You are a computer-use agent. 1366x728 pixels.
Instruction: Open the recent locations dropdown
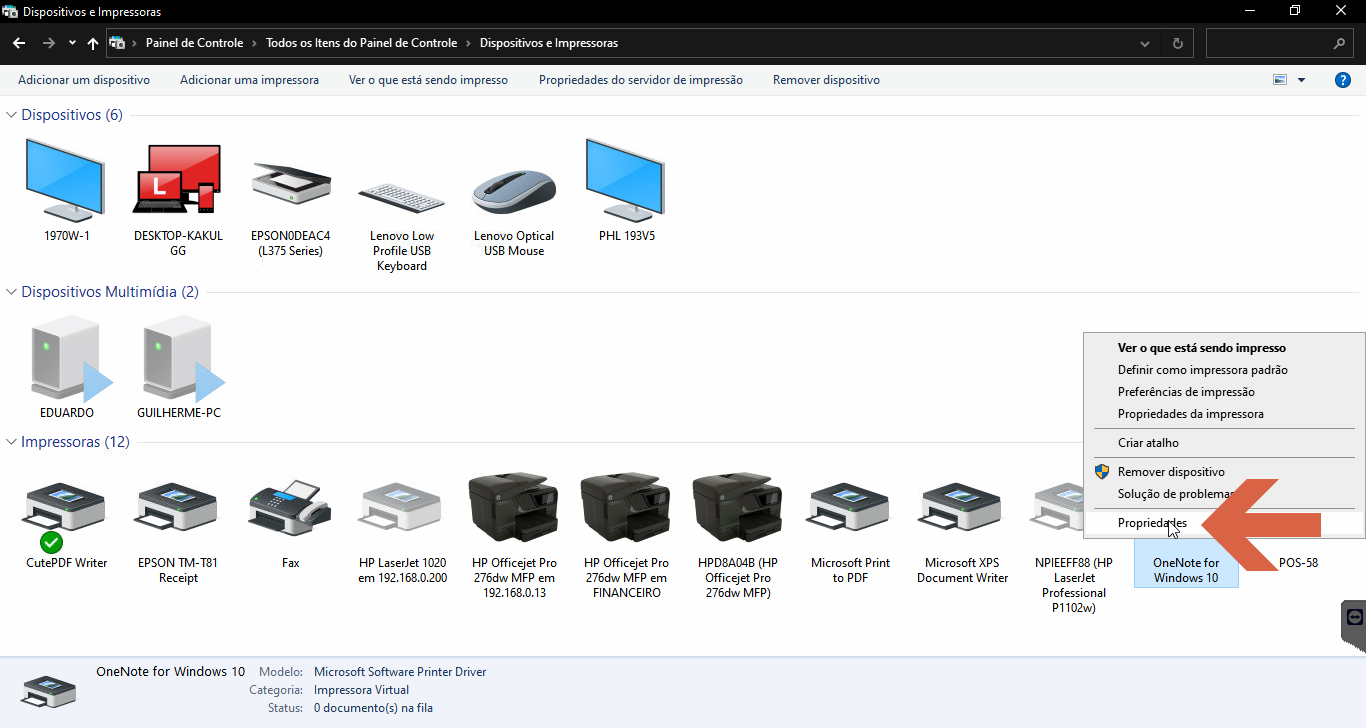(x=72, y=43)
